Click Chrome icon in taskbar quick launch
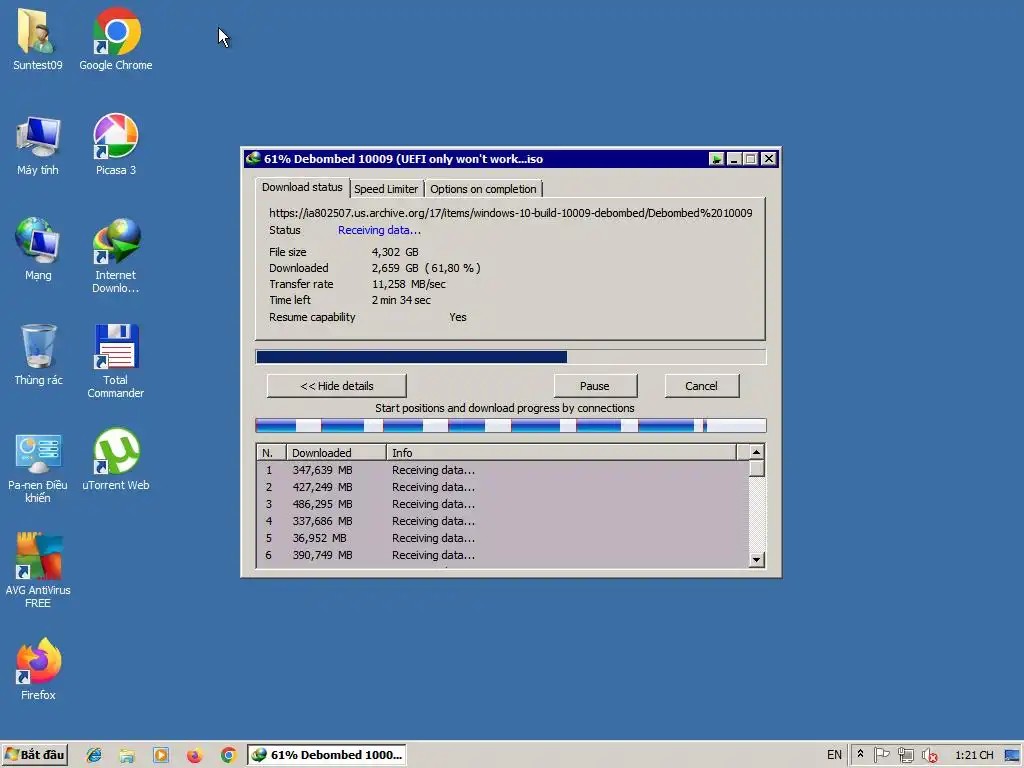Viewport: 1024px width, 768px height. tap(228, 755)
